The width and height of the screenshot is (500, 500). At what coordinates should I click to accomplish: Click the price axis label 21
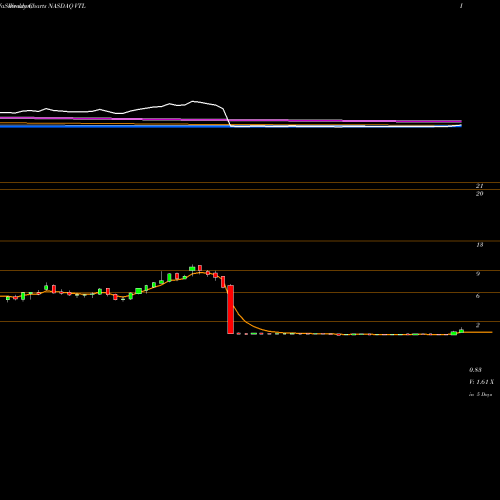(x=479, y=186)
